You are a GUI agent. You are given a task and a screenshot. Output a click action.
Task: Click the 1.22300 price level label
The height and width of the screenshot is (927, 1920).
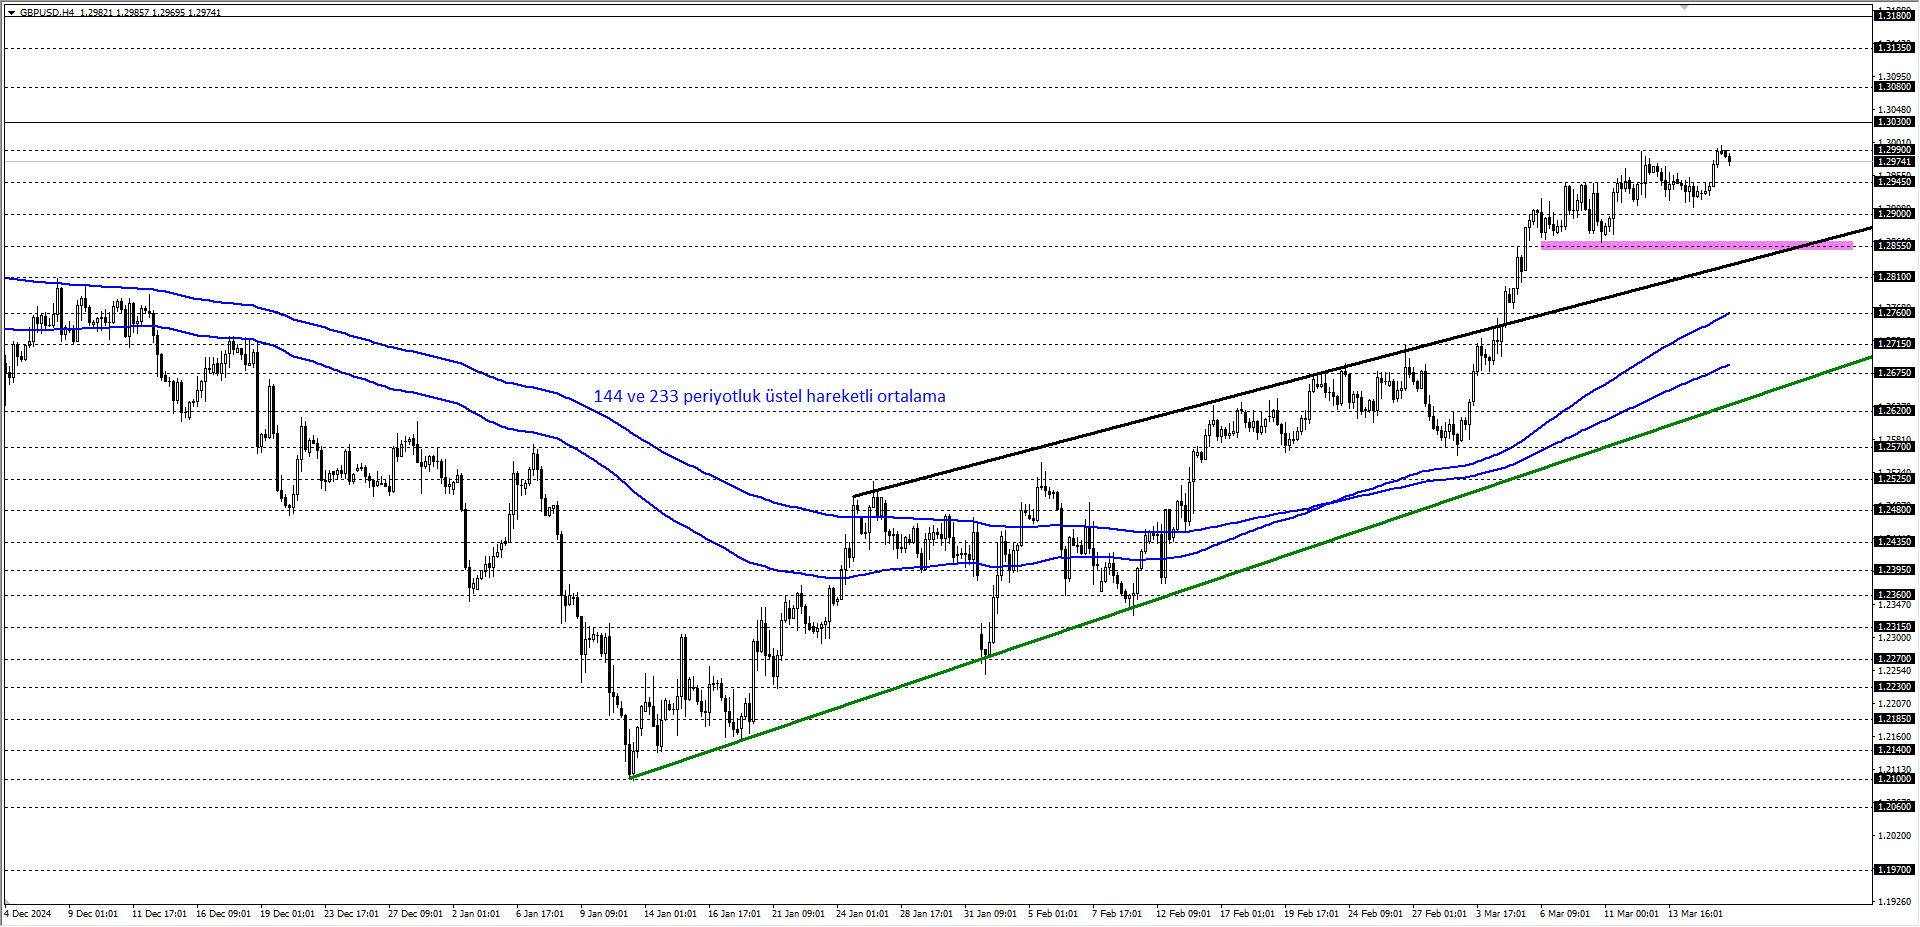coord(1894,687)
